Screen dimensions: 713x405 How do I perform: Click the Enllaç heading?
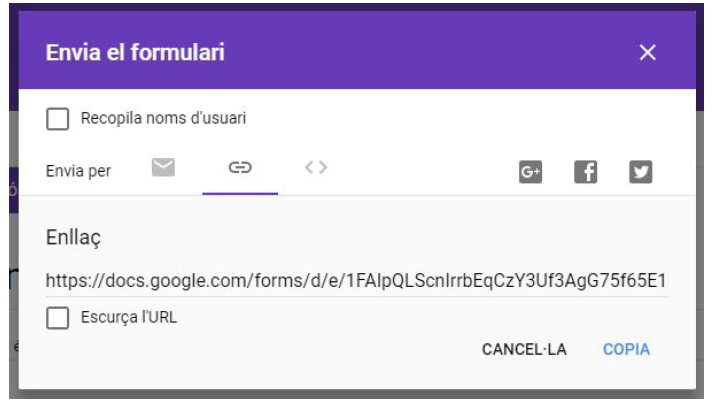(x=74, y=238)
